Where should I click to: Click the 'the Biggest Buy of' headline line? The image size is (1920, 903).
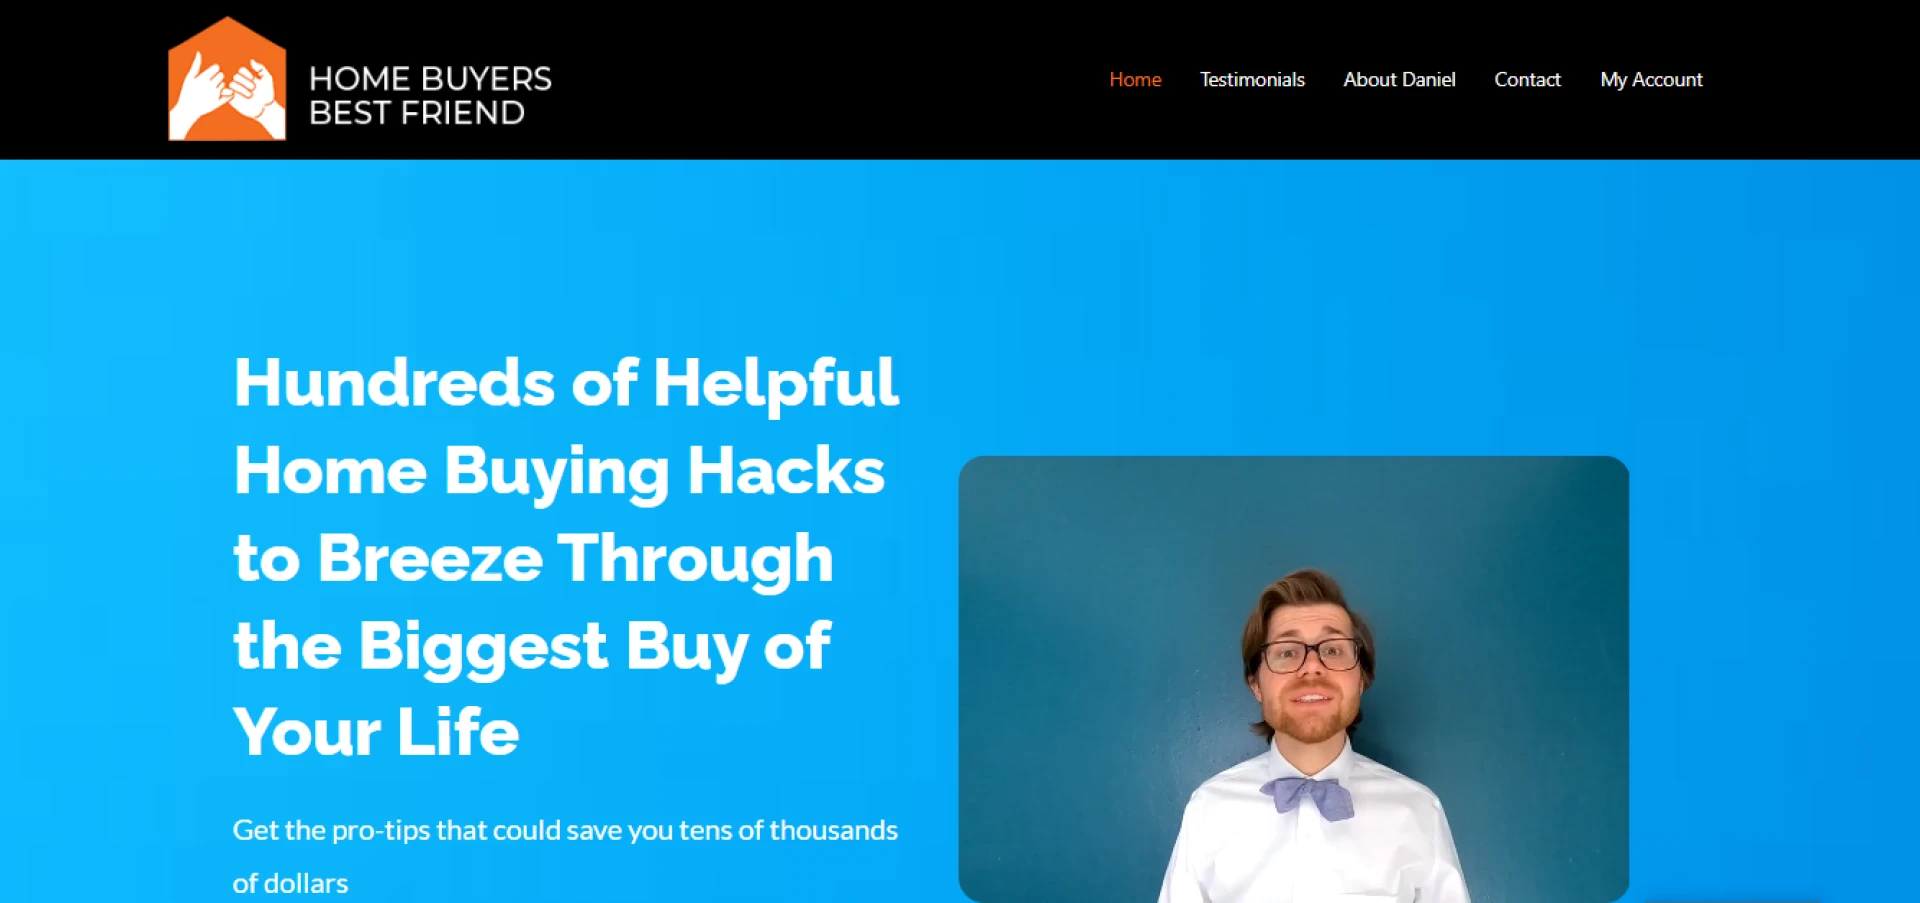click(x=532, y=645)
